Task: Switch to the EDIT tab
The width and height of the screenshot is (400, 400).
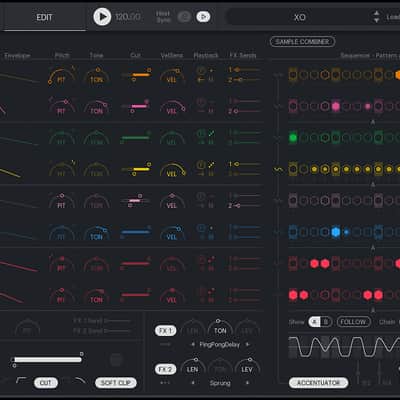Action: pos(44,17)
